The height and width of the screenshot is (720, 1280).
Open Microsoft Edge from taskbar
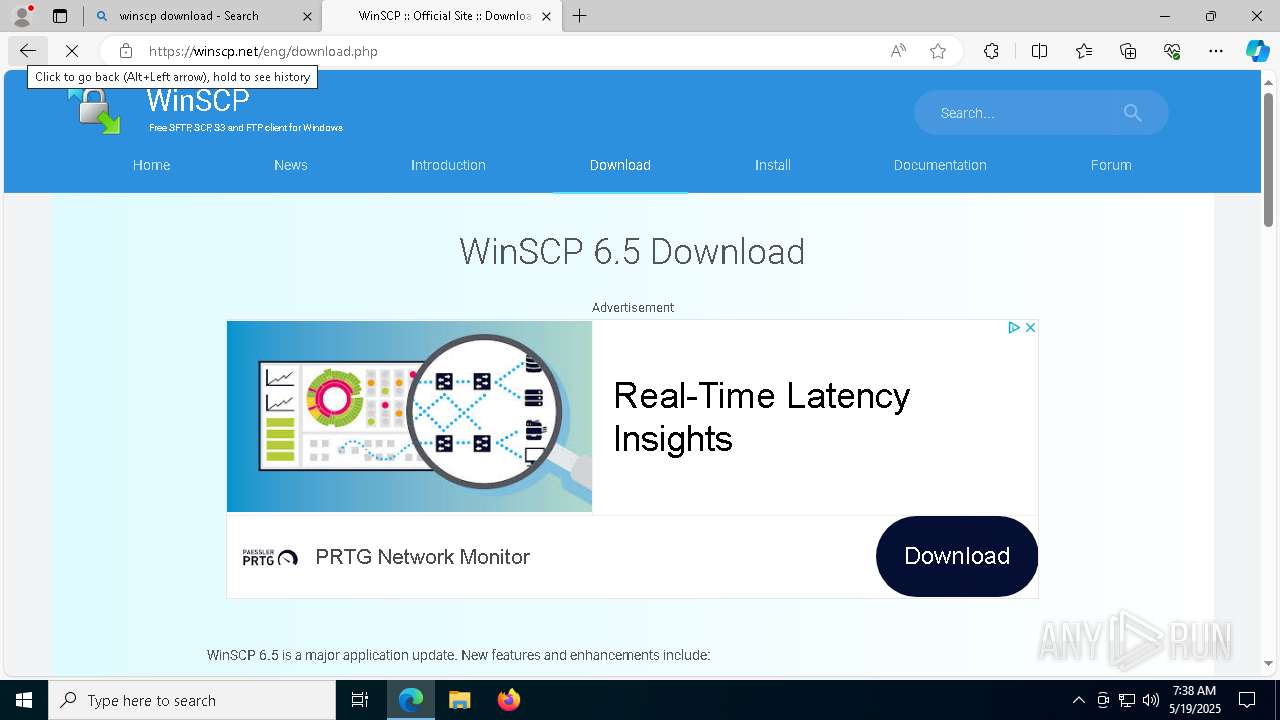(x=411, y=700)
